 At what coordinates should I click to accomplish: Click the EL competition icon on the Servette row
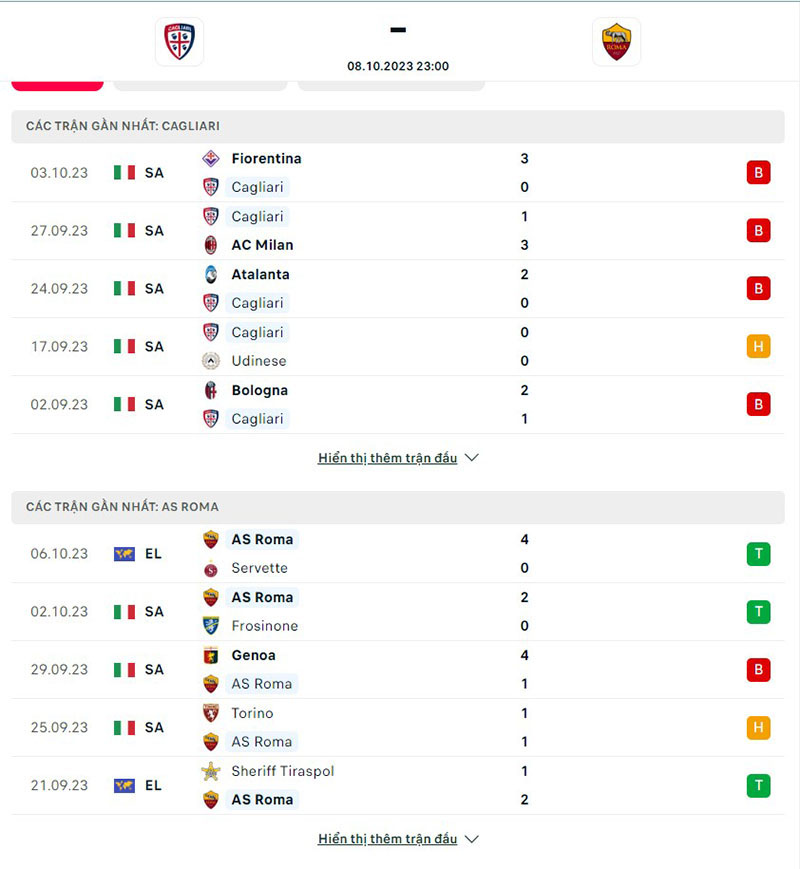[x=125, y=553]
